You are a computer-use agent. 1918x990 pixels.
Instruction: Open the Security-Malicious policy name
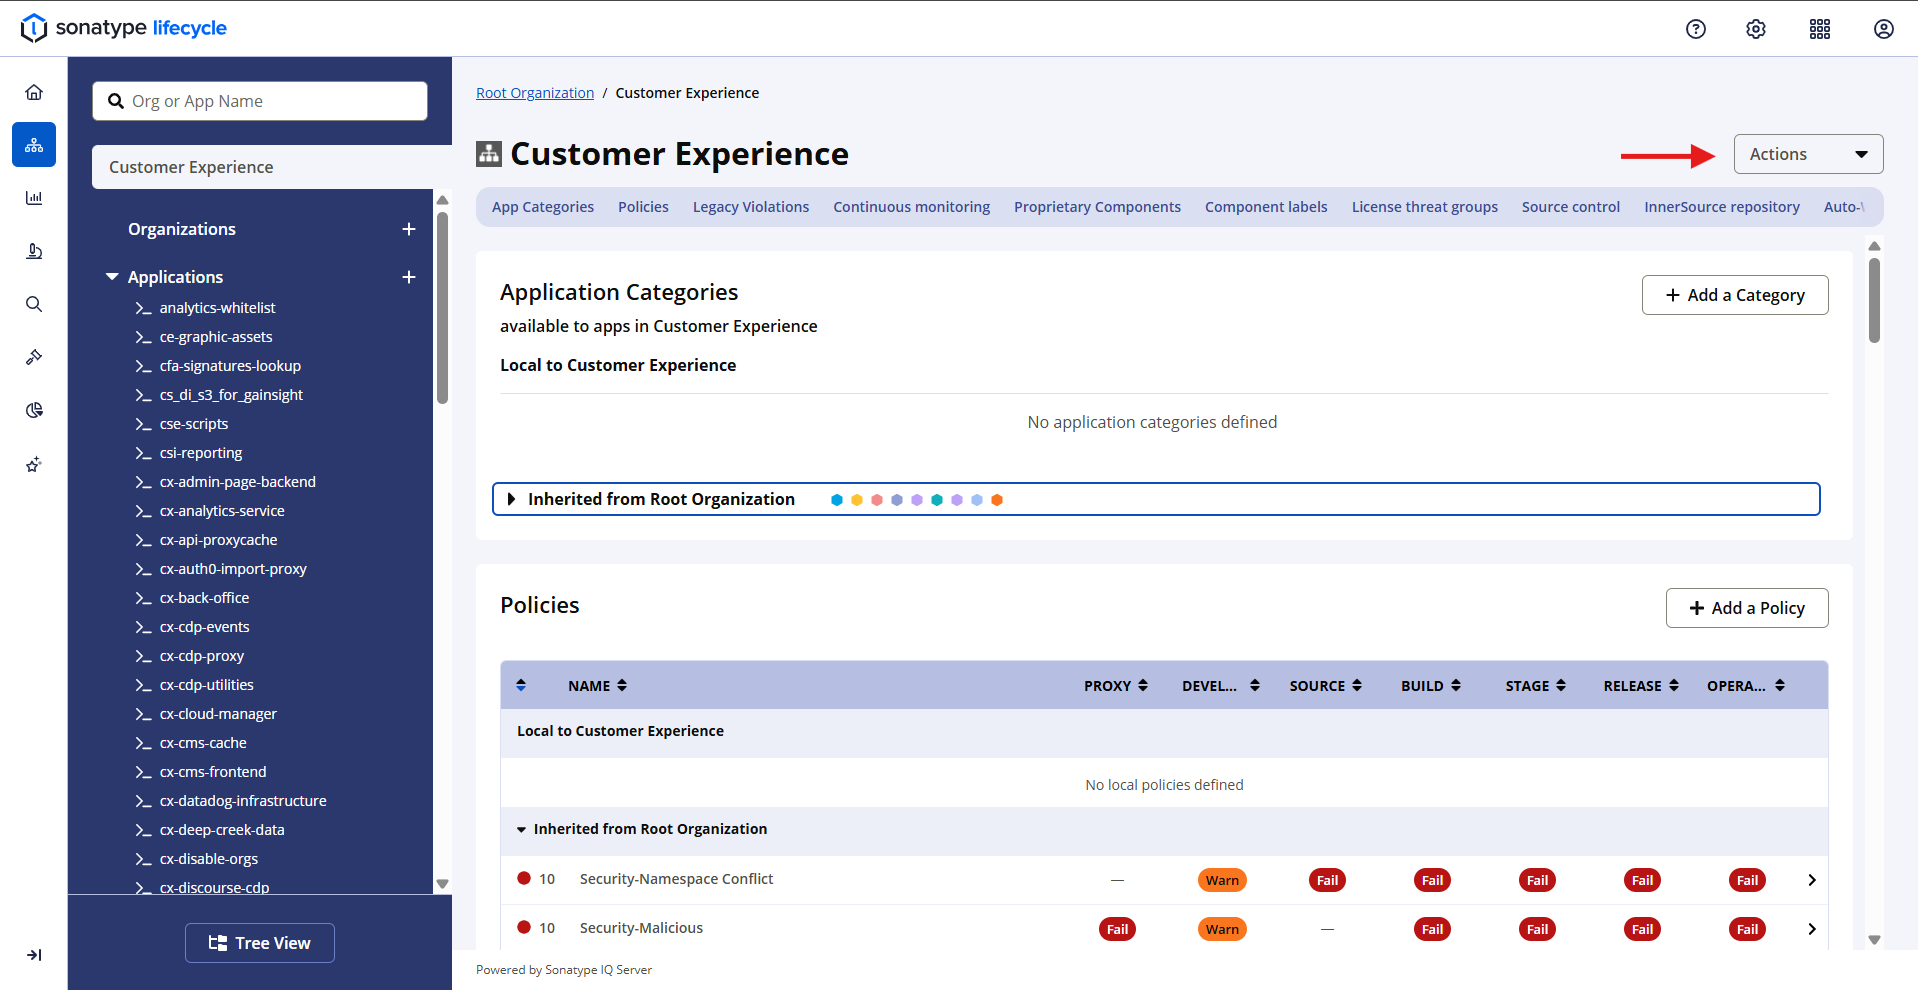coord(641,928)
